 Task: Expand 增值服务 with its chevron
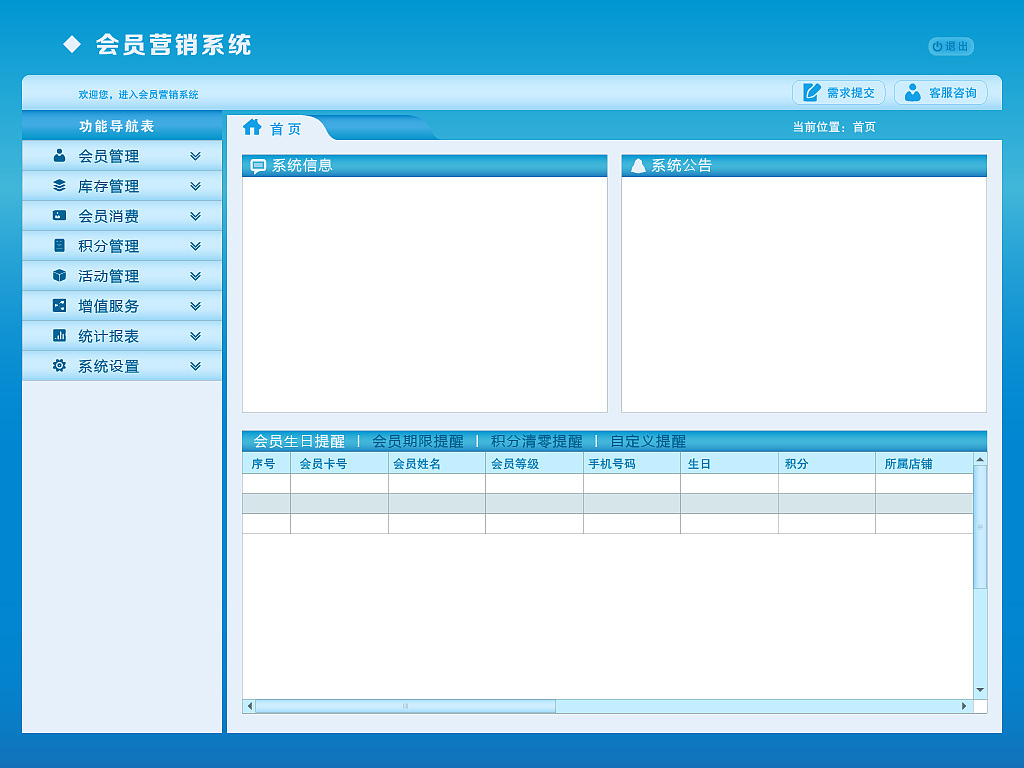(195, 306)
